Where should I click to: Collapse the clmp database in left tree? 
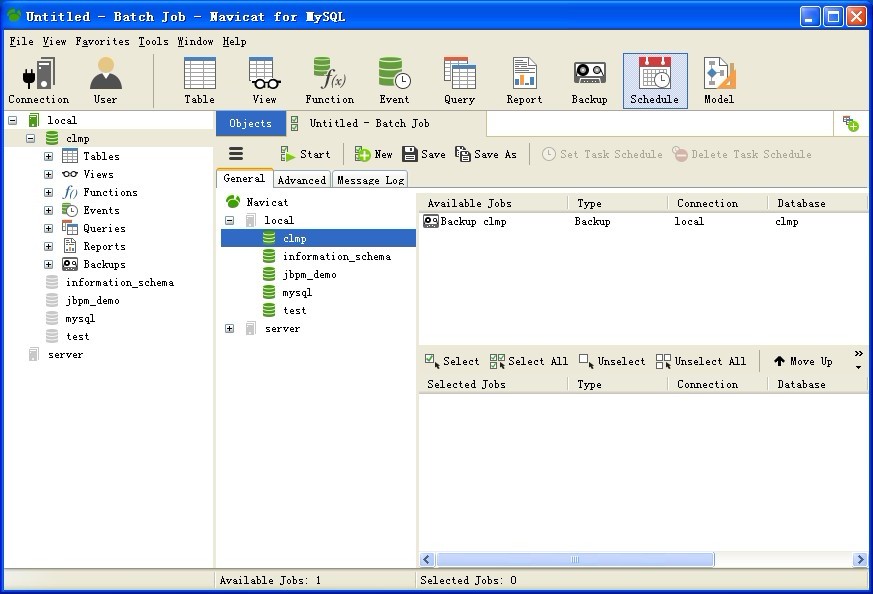[31, 139]
